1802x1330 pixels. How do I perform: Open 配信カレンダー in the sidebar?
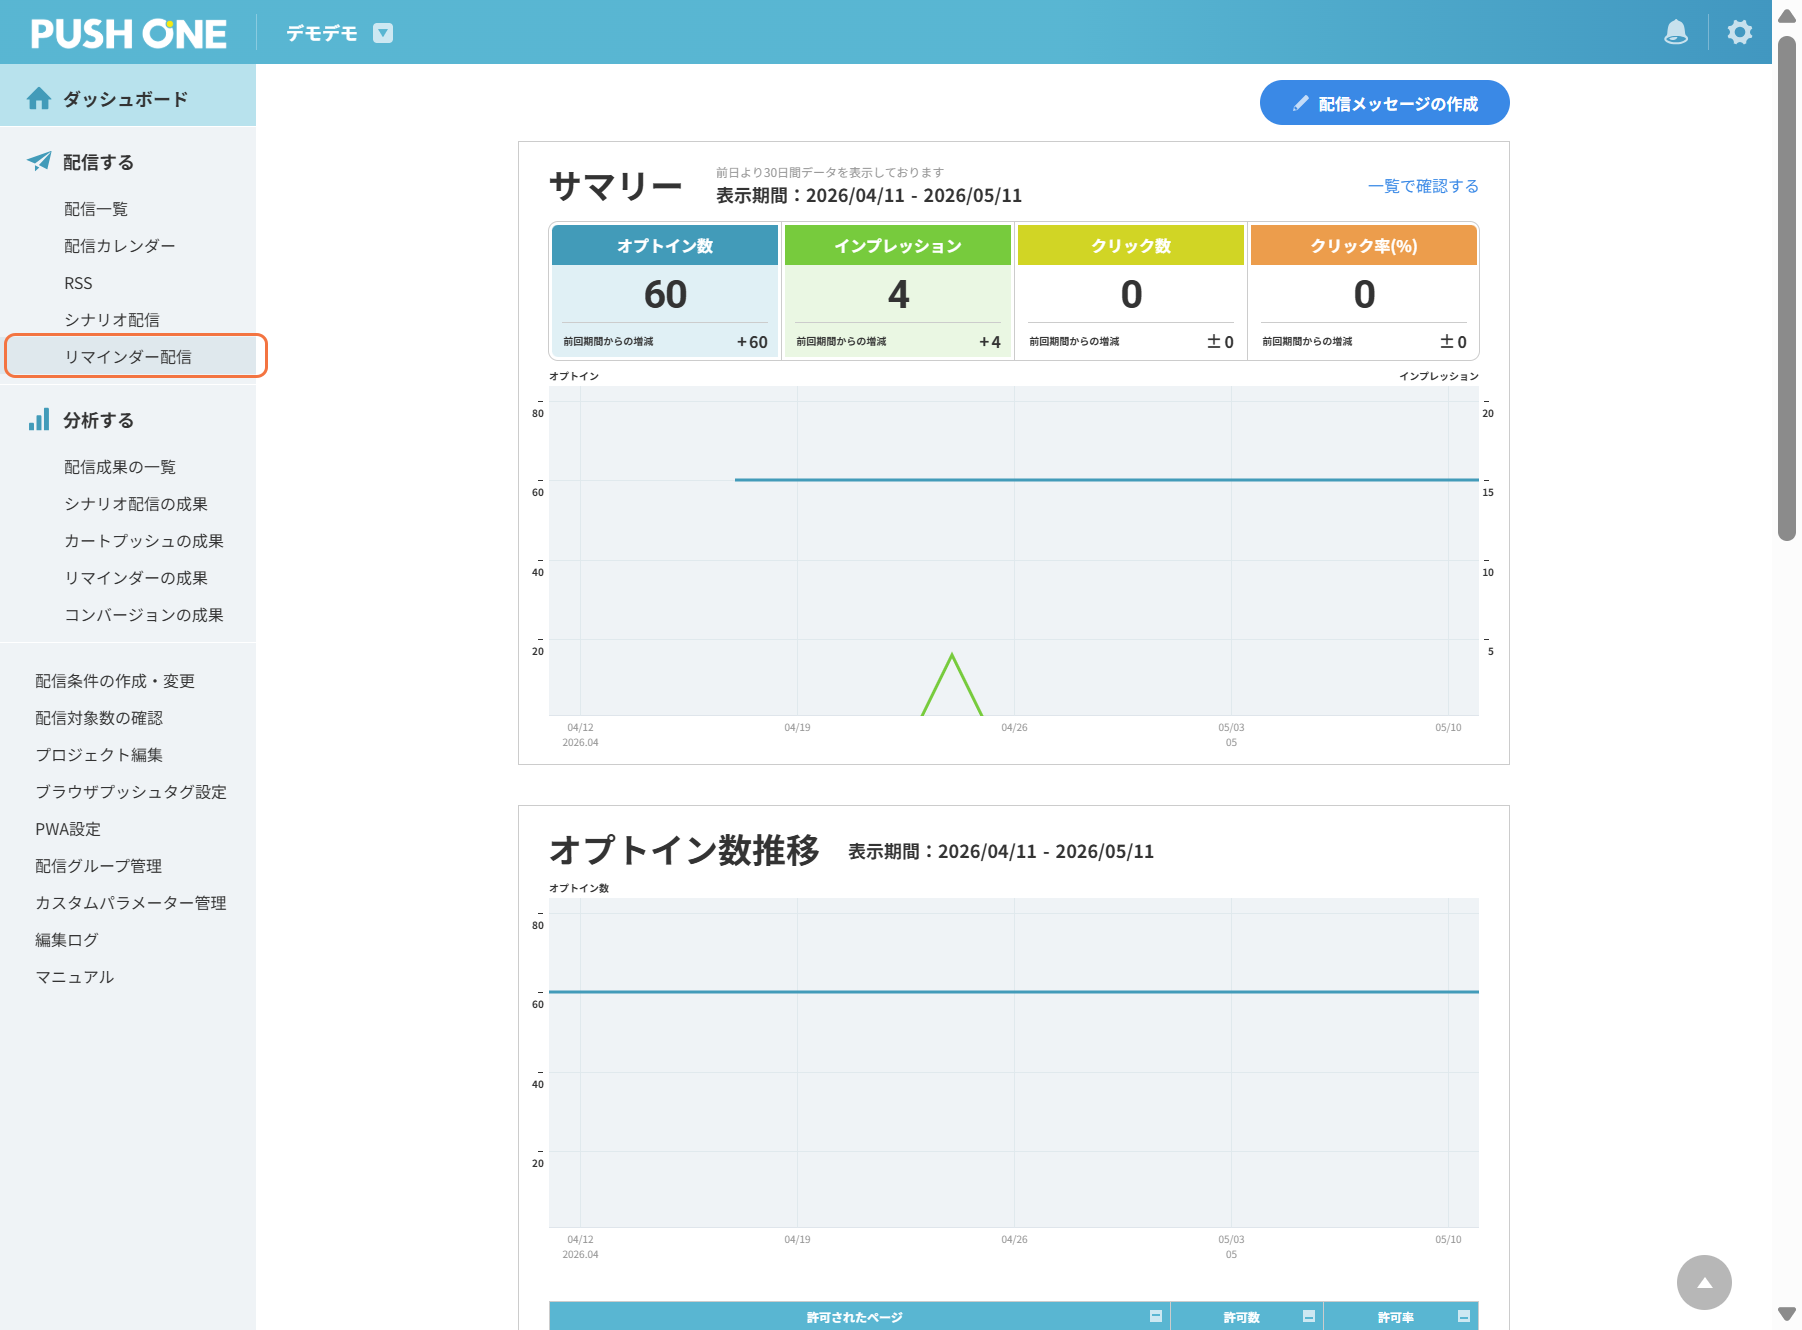coord(119,246)
